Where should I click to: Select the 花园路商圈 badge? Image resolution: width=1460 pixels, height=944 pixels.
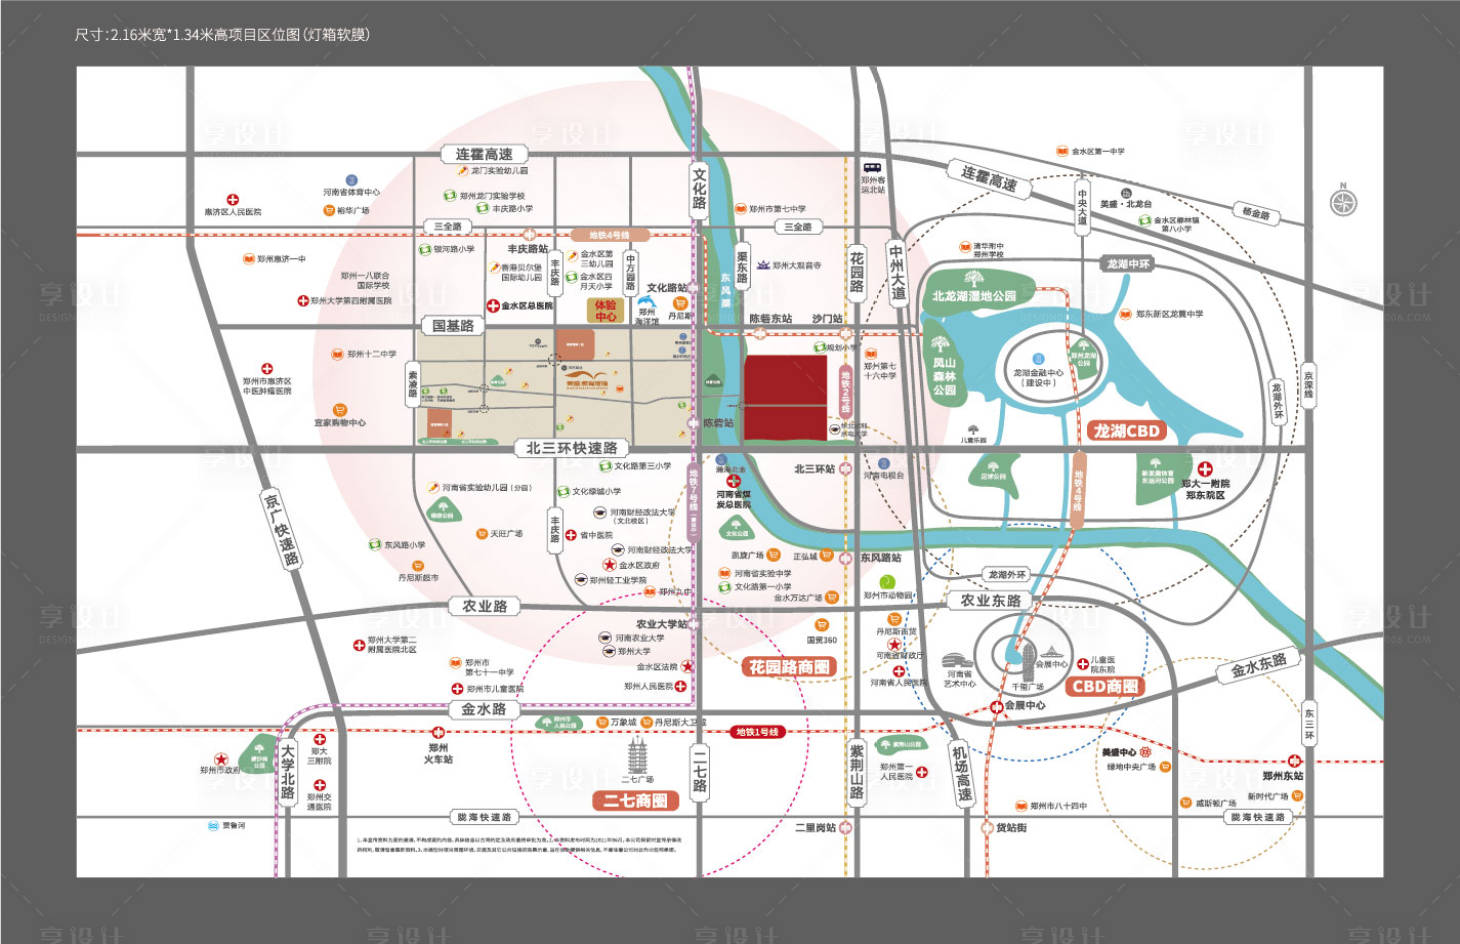pyautogui.click(x=789, y=667)
